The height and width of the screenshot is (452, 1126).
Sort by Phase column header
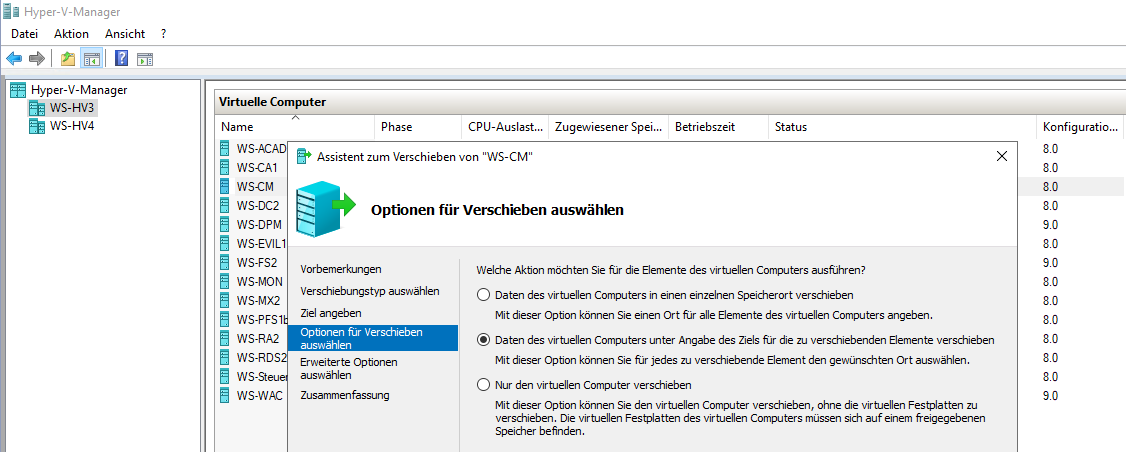point(417,126)
